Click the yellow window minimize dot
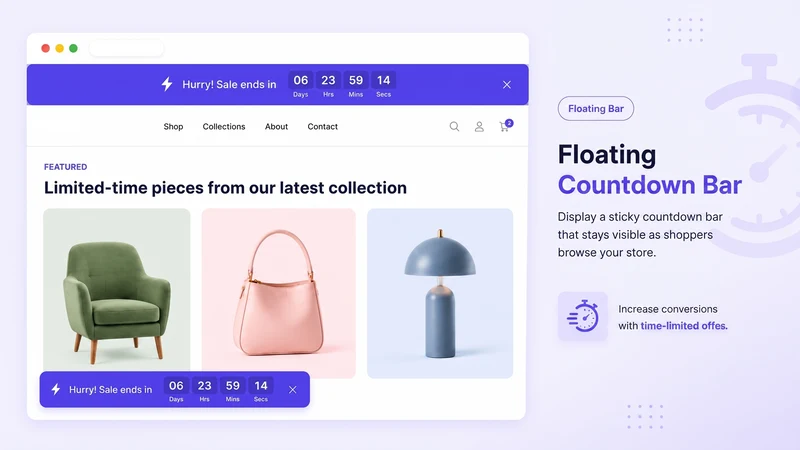This screenshot has width=800, height=450. [60, 48]
